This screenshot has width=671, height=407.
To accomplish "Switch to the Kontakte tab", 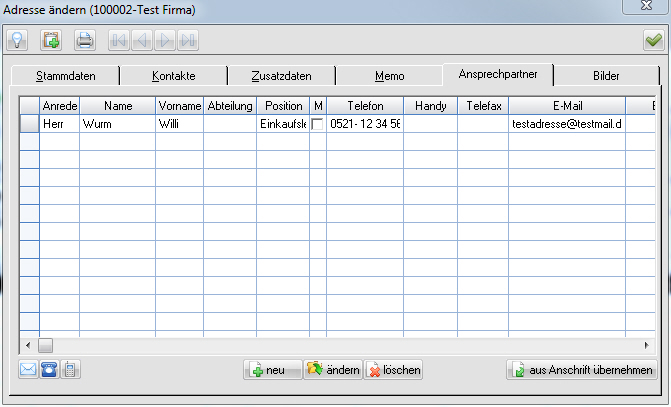I will click(174, 76).
